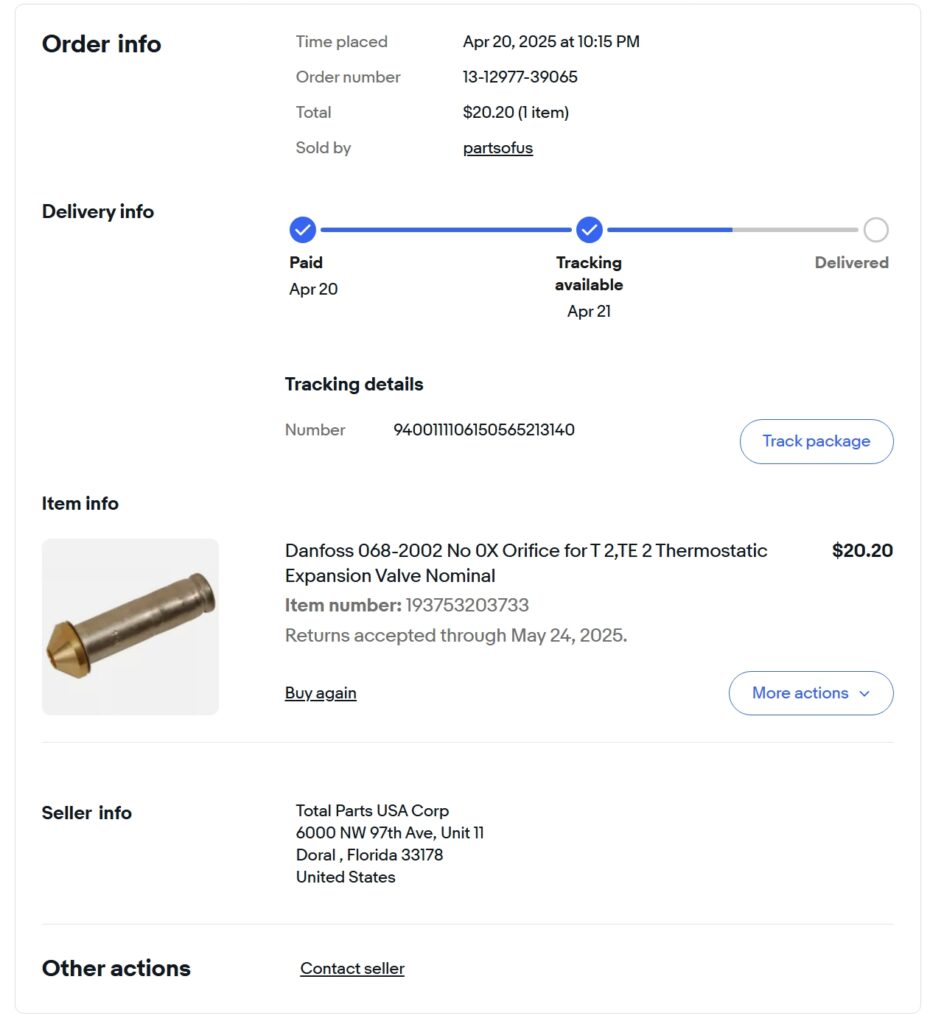Click the Delivered step label
The width and height of the screenshot is (930, 1024).
pos(852,263)
